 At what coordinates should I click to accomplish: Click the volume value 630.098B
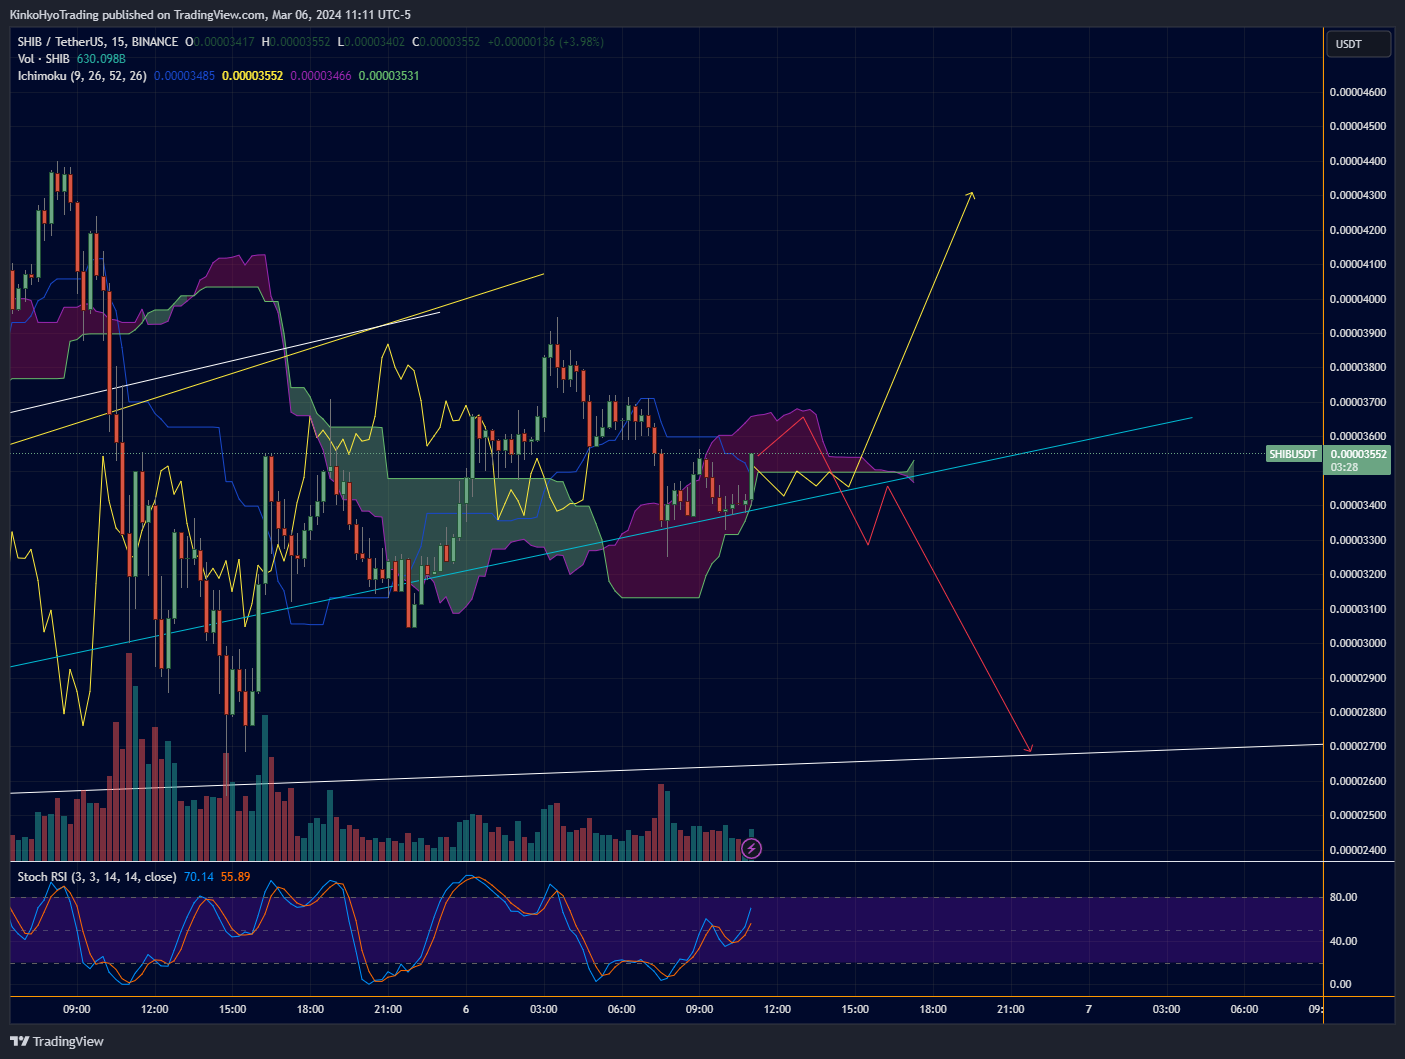coord(101,59)
